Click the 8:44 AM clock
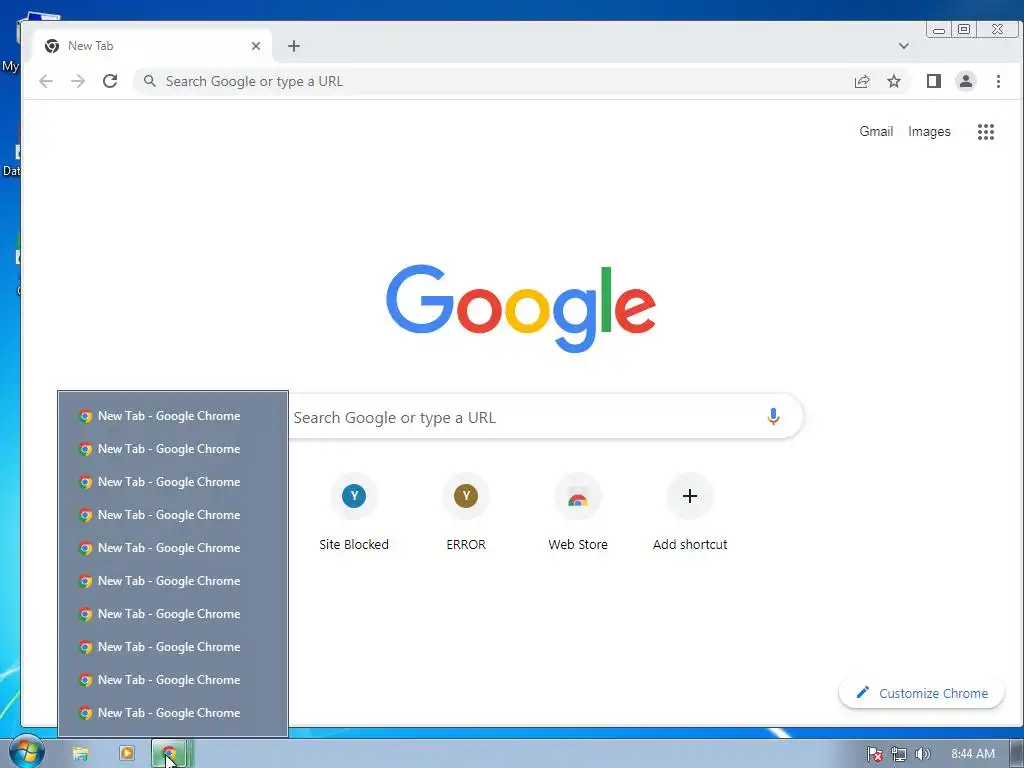The image size is (1024, 768). coord(973,754)
